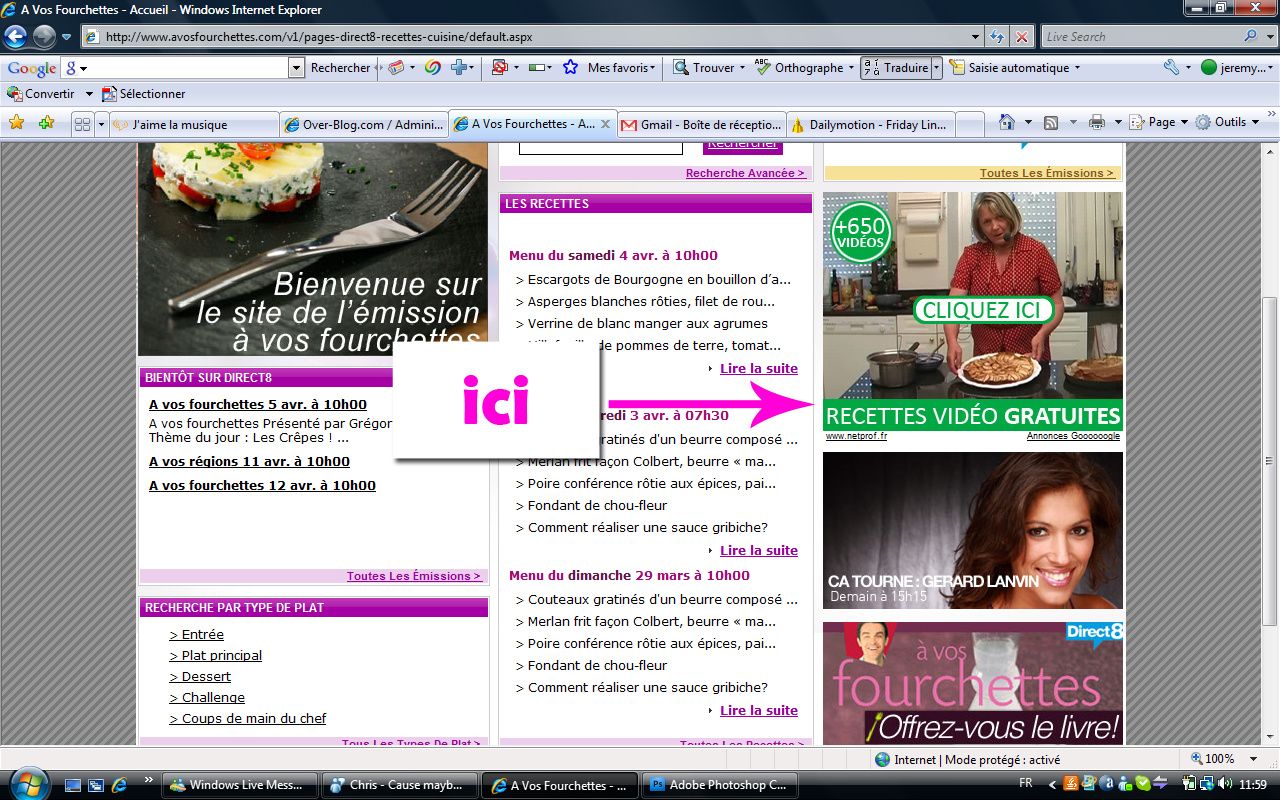Viewport: 1280px width, 800px height.
Task: Open the blank New Tab button
Action: click(970, 125)
